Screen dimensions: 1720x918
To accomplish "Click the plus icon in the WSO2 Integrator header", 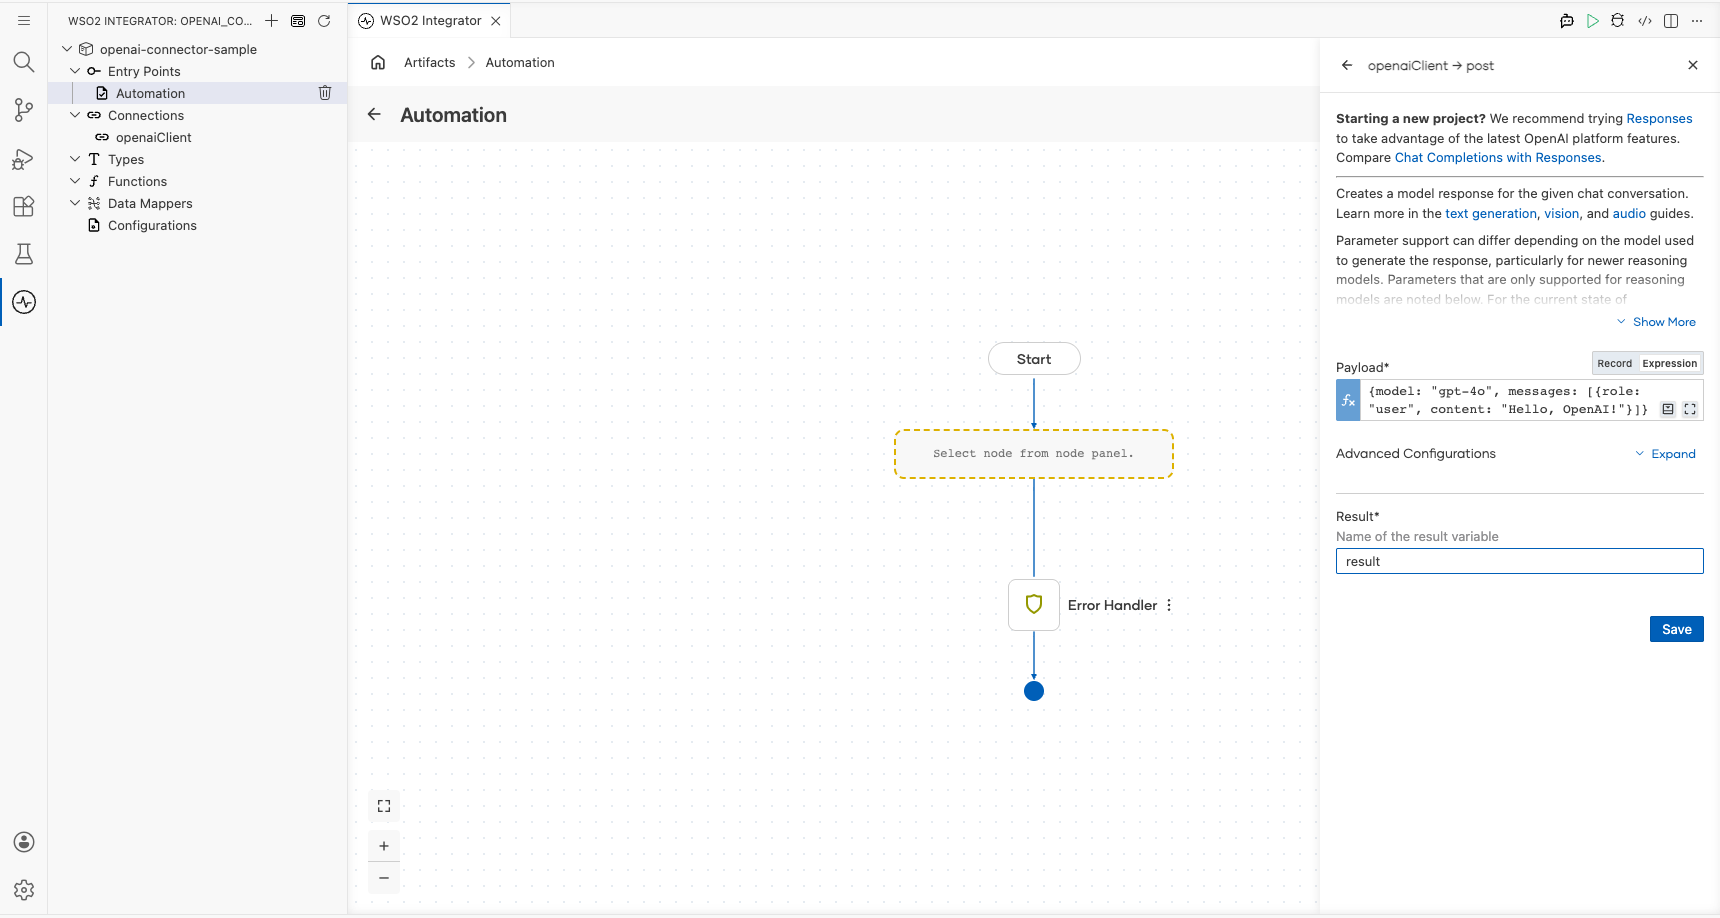I will click(271, 20).
